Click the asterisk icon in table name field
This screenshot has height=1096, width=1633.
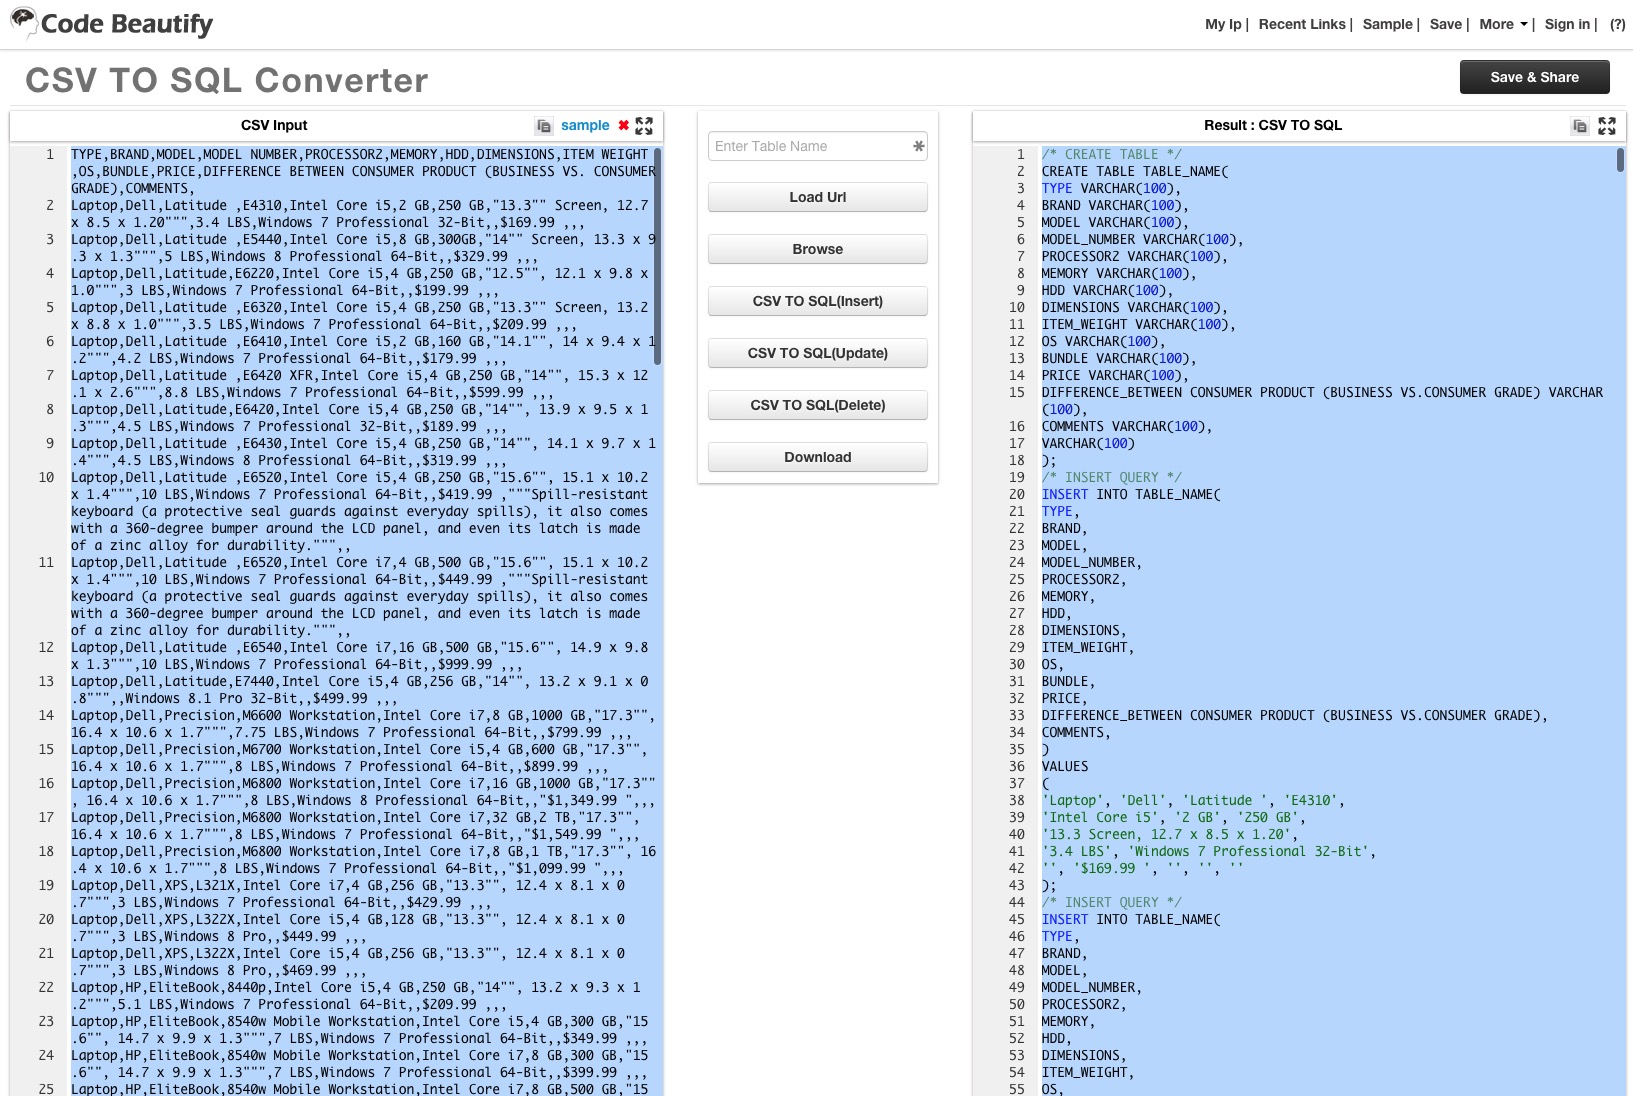click(x=916, y=146)
